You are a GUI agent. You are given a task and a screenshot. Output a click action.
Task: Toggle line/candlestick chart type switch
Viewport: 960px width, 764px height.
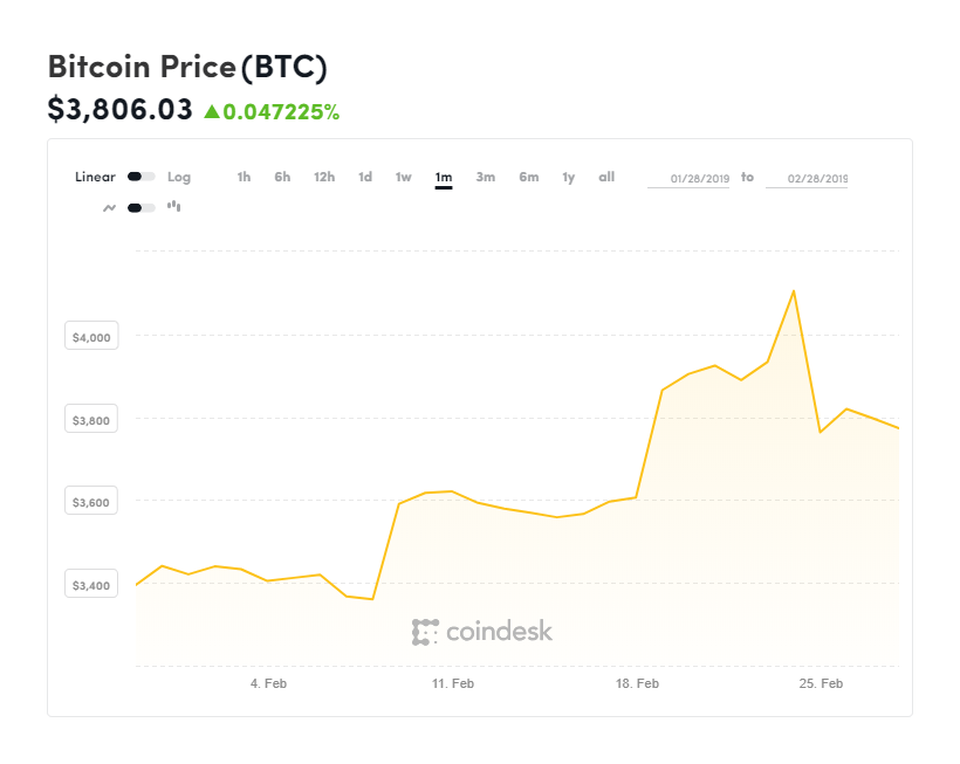point(141,208)
